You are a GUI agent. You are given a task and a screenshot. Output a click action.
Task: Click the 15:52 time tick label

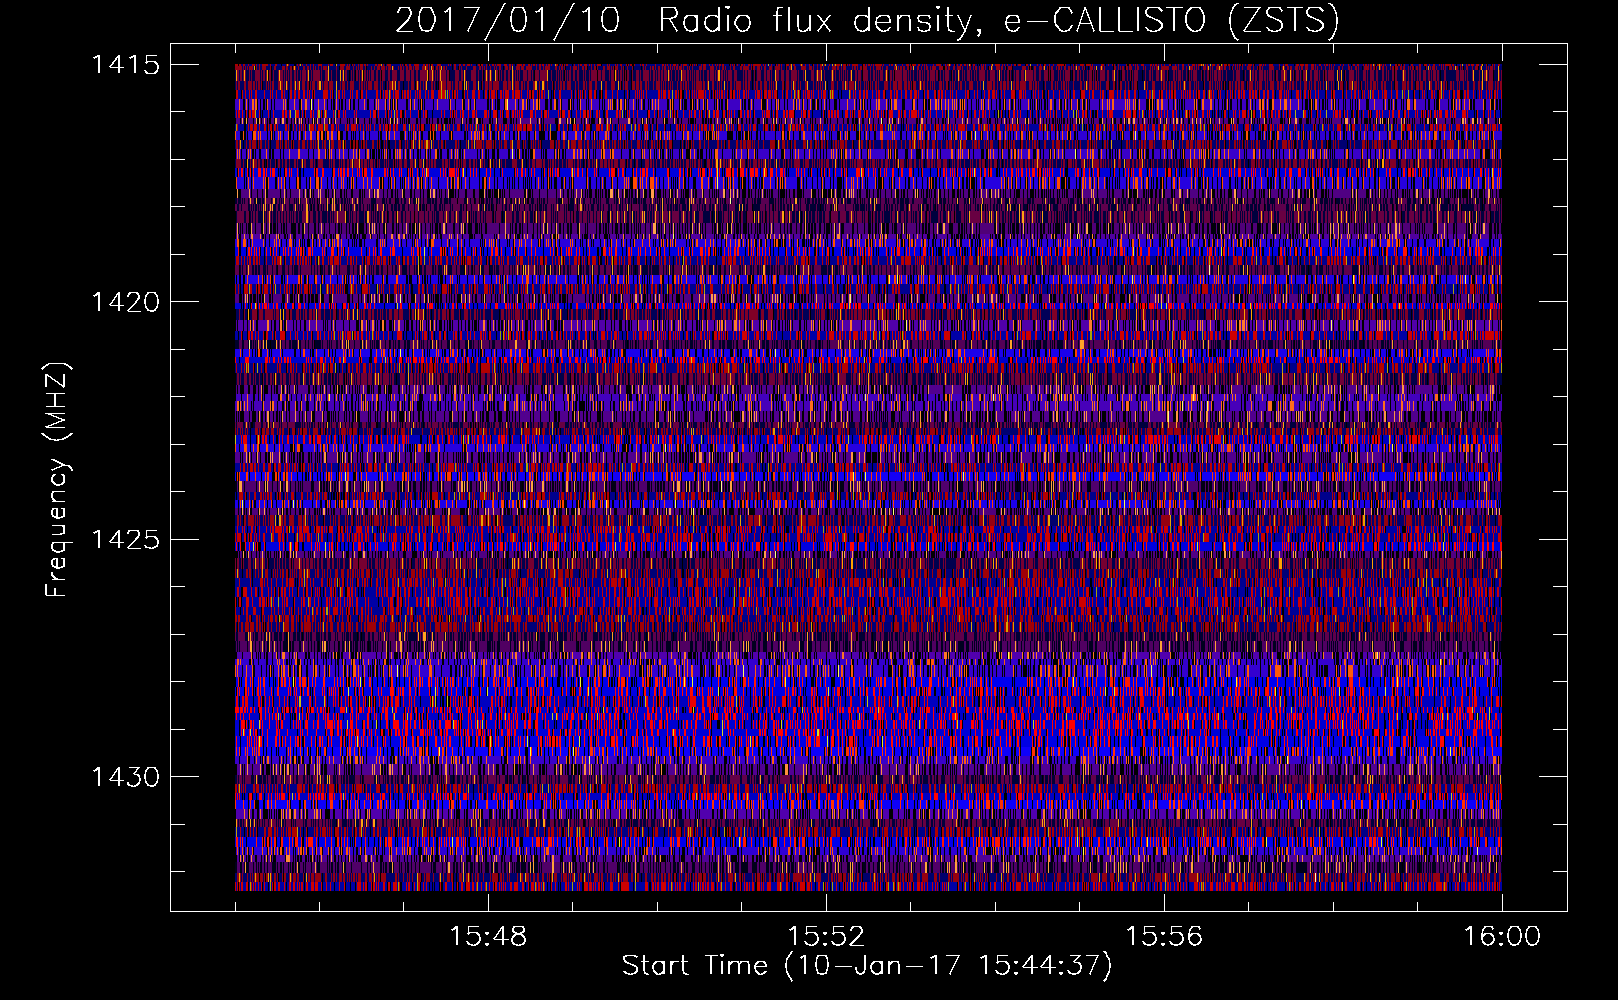(x=826, y=937)
